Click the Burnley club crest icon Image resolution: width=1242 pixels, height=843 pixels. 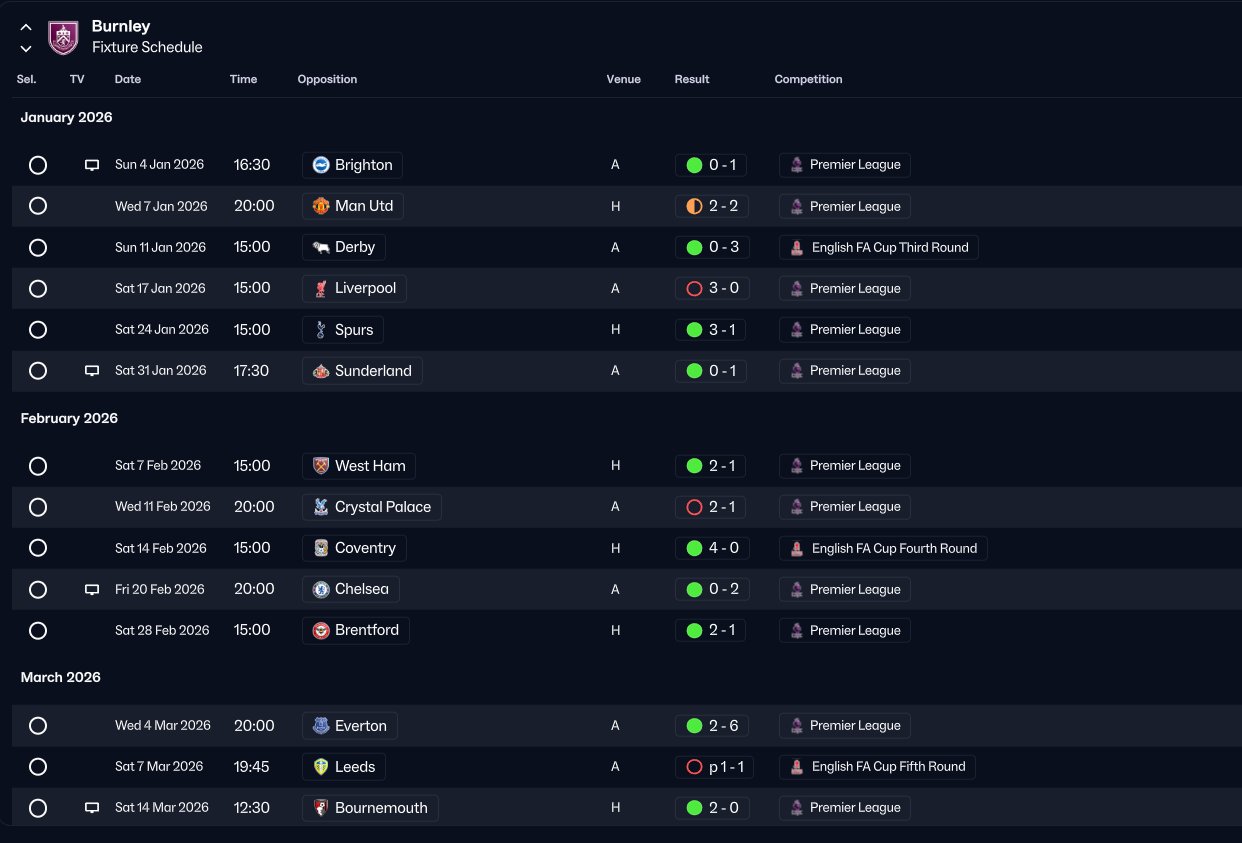[x=63, y=38]
